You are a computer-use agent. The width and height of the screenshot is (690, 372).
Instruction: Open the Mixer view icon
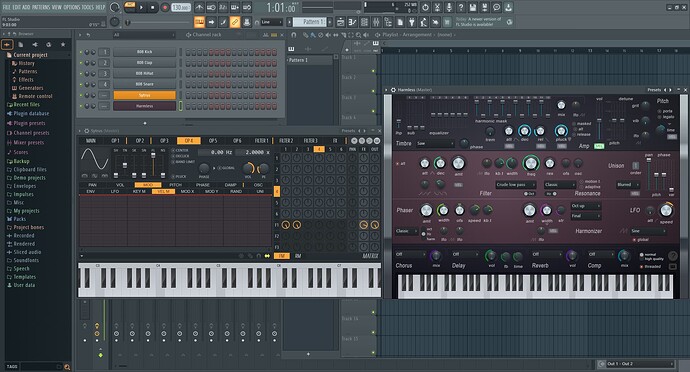[x=376, y=22]
